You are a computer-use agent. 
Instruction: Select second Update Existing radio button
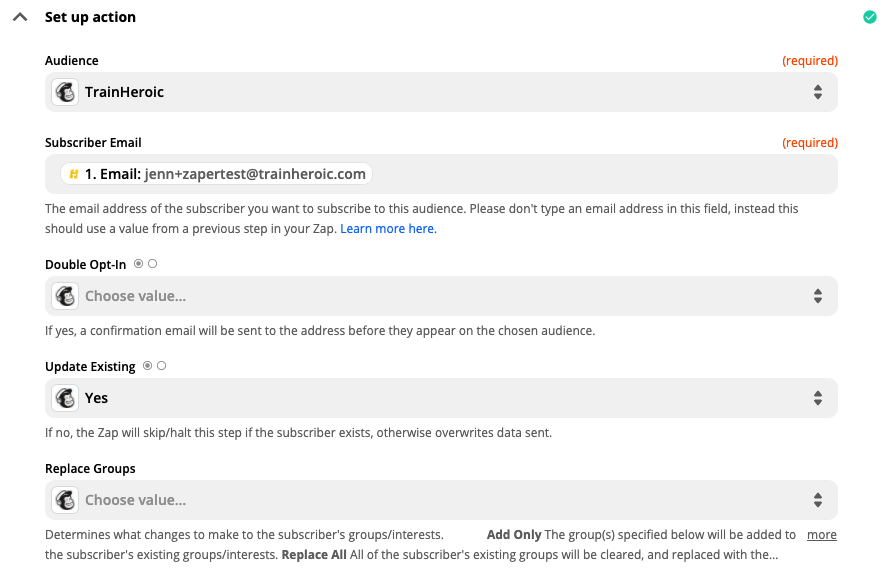(x=161, y=366)
